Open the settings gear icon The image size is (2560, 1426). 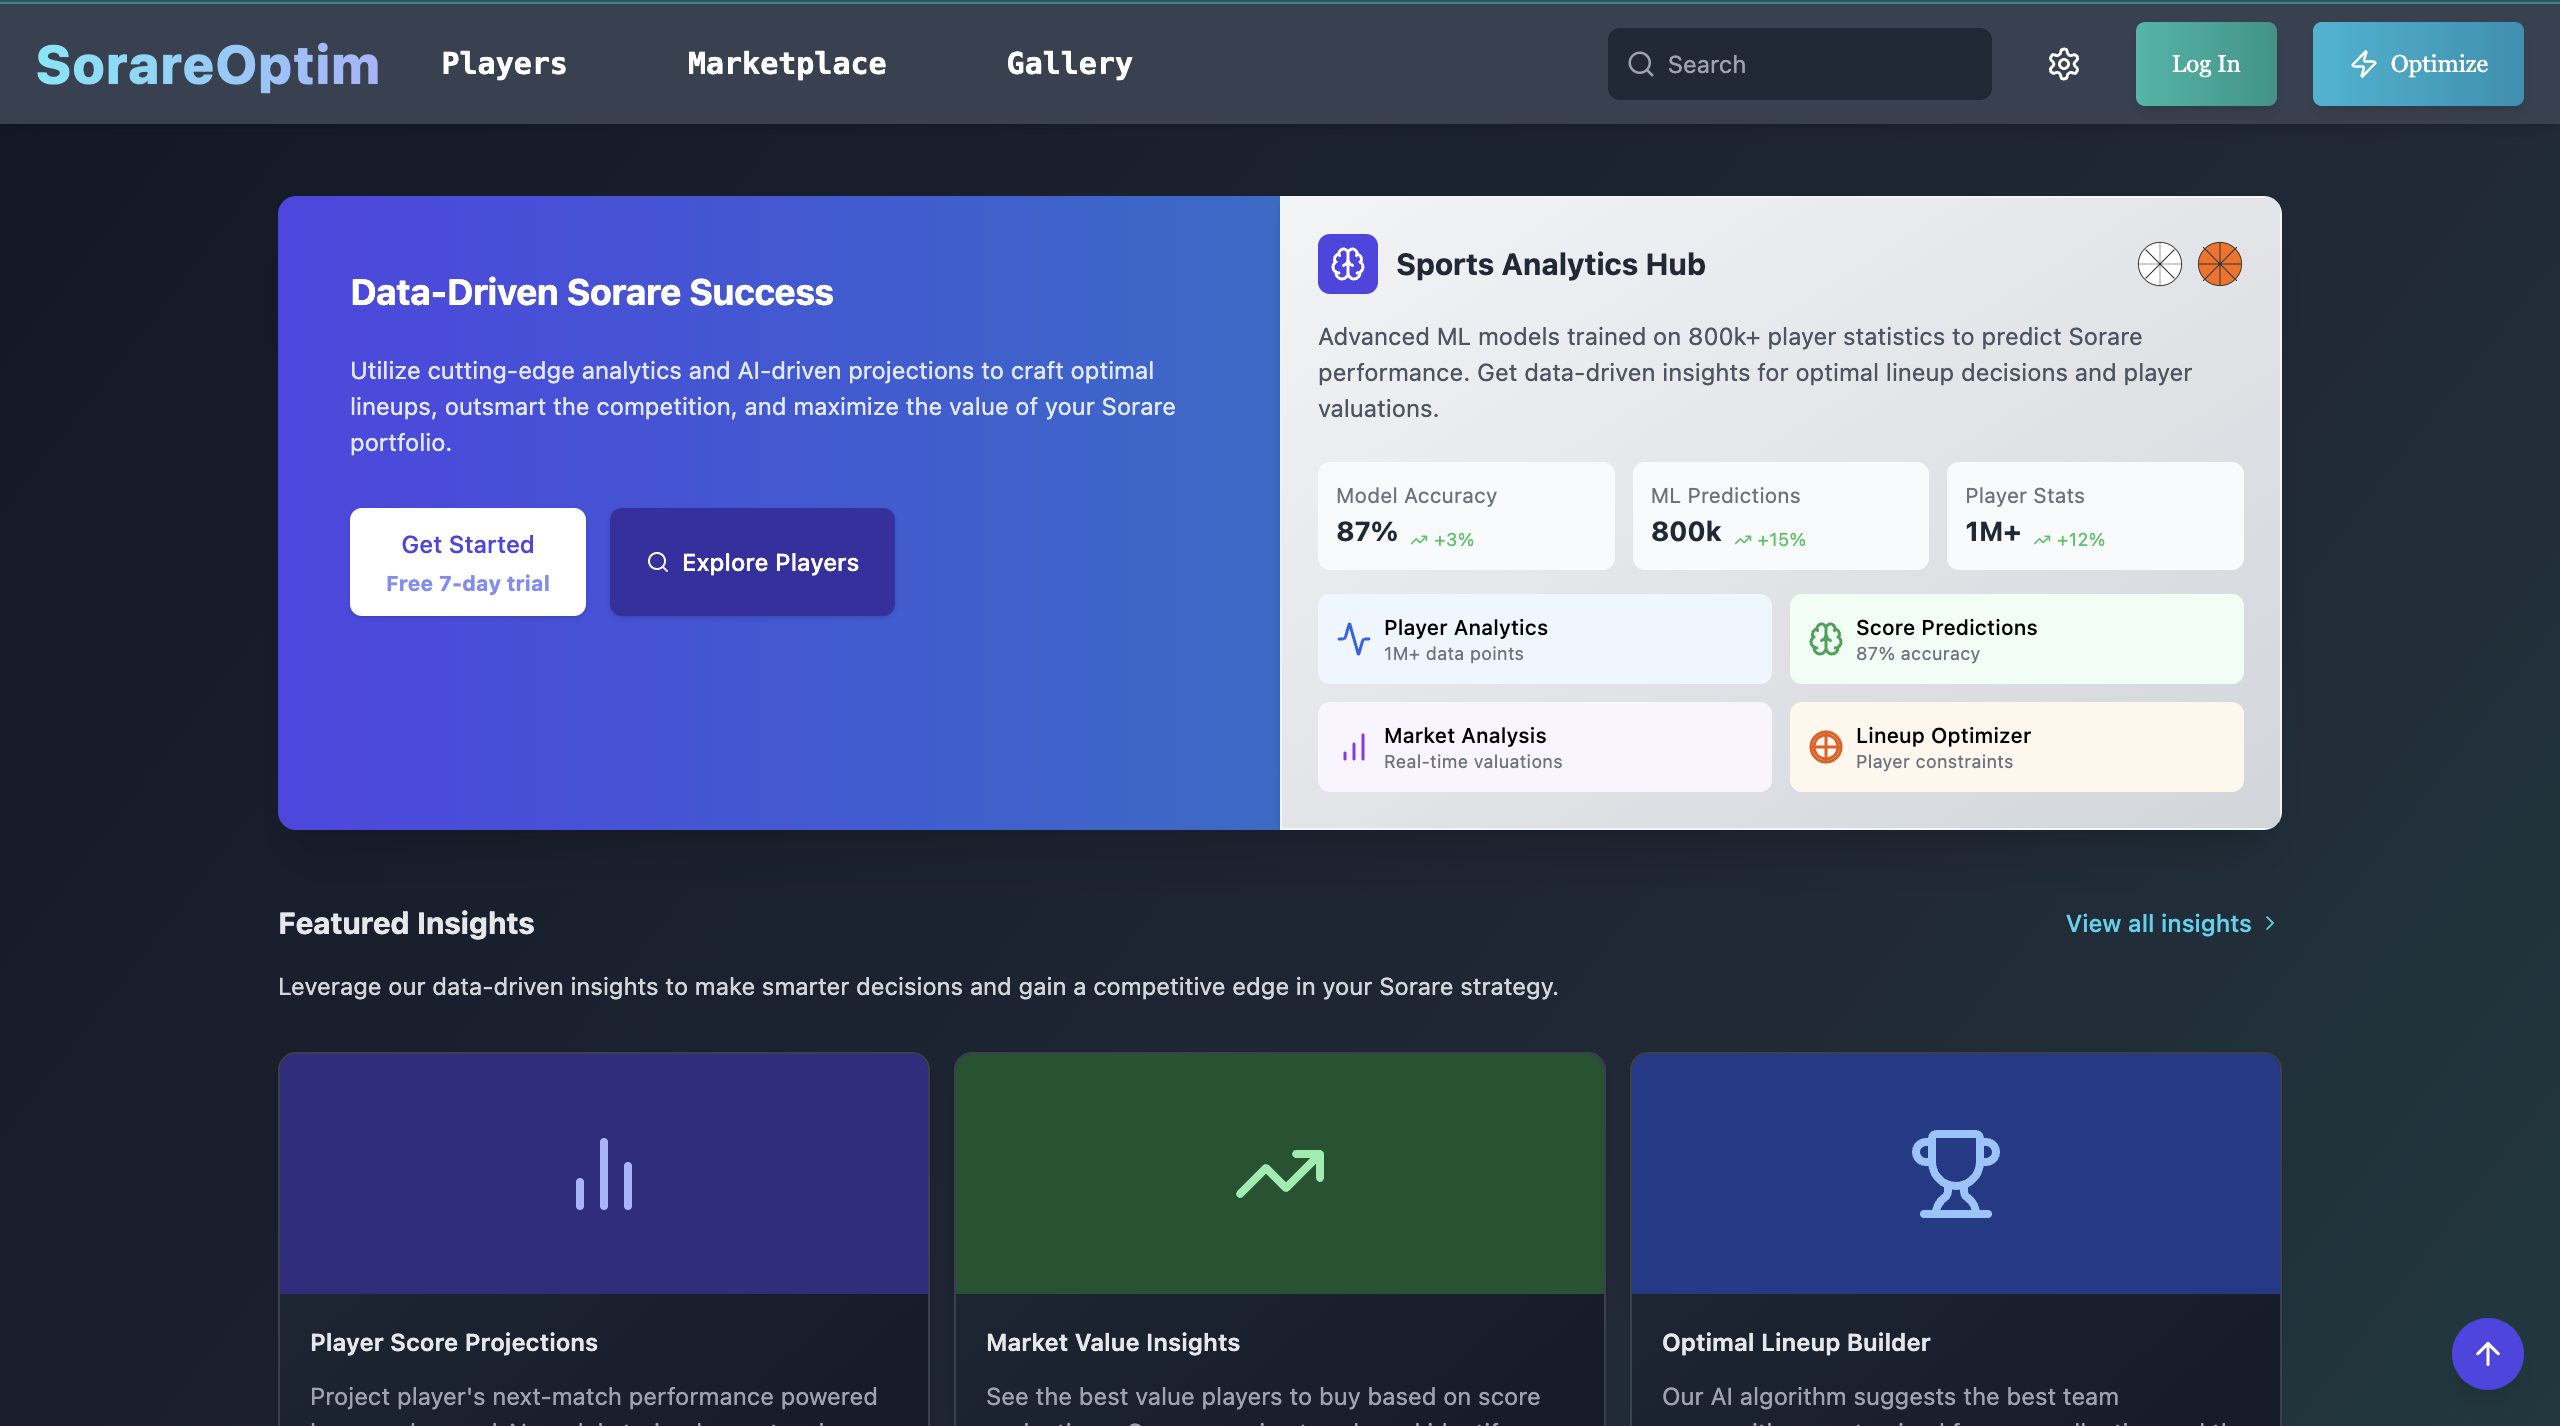(2063, 64)
